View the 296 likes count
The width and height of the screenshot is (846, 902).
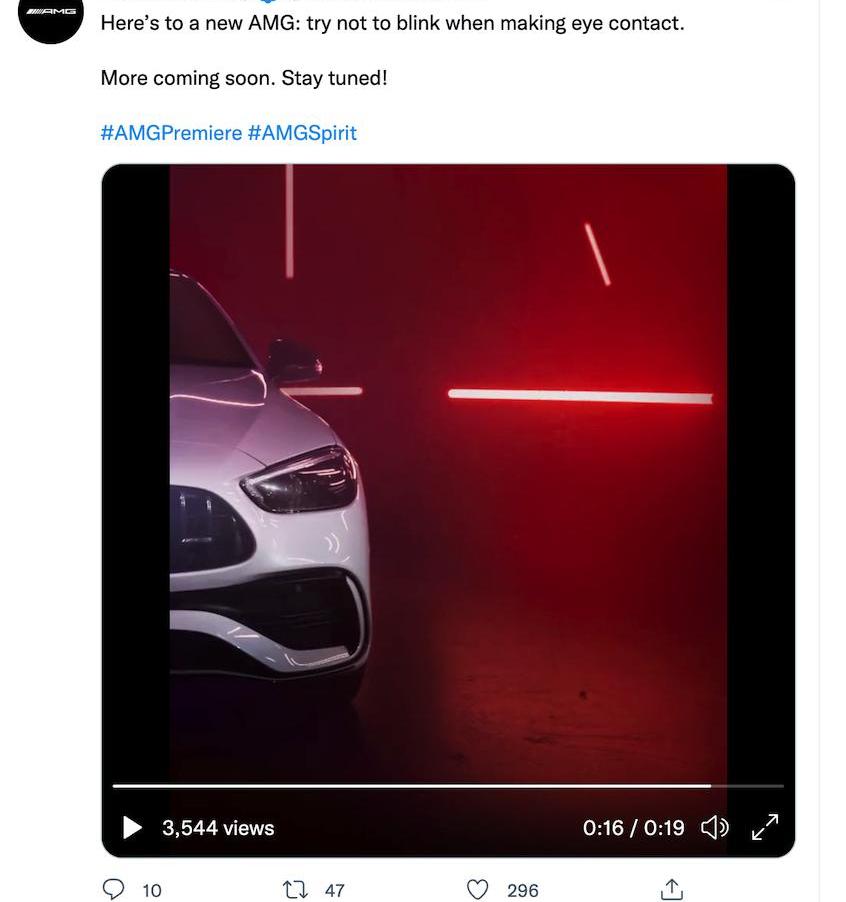[522, 890]
